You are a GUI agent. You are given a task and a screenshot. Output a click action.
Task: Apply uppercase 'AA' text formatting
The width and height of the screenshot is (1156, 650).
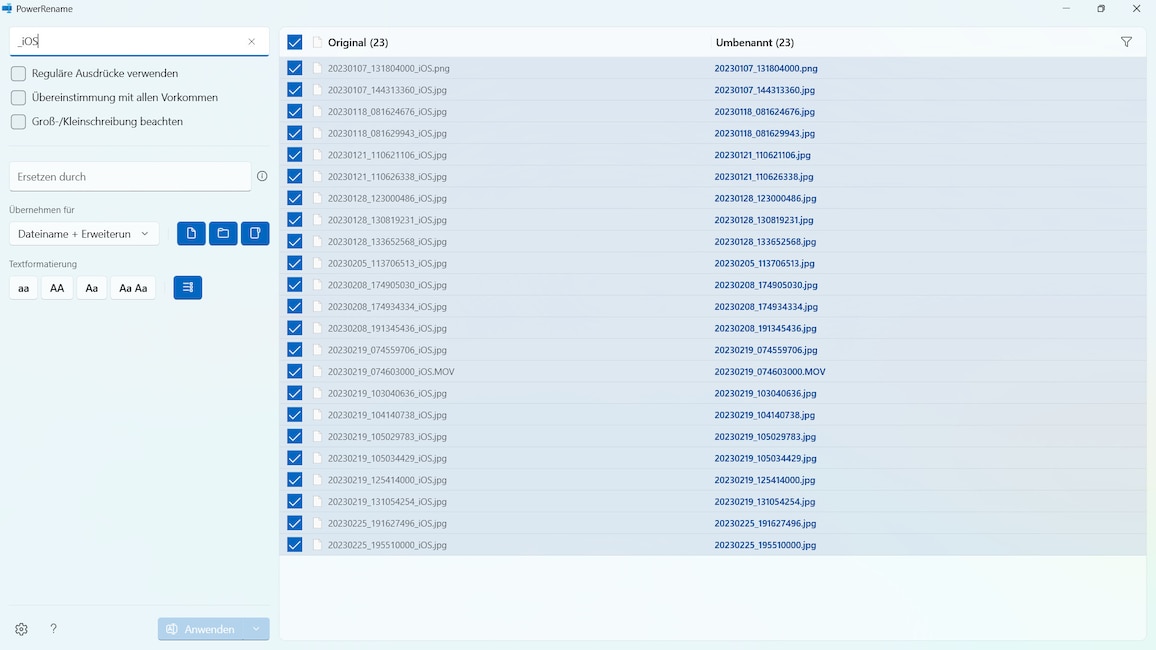[x=57, y=288]
